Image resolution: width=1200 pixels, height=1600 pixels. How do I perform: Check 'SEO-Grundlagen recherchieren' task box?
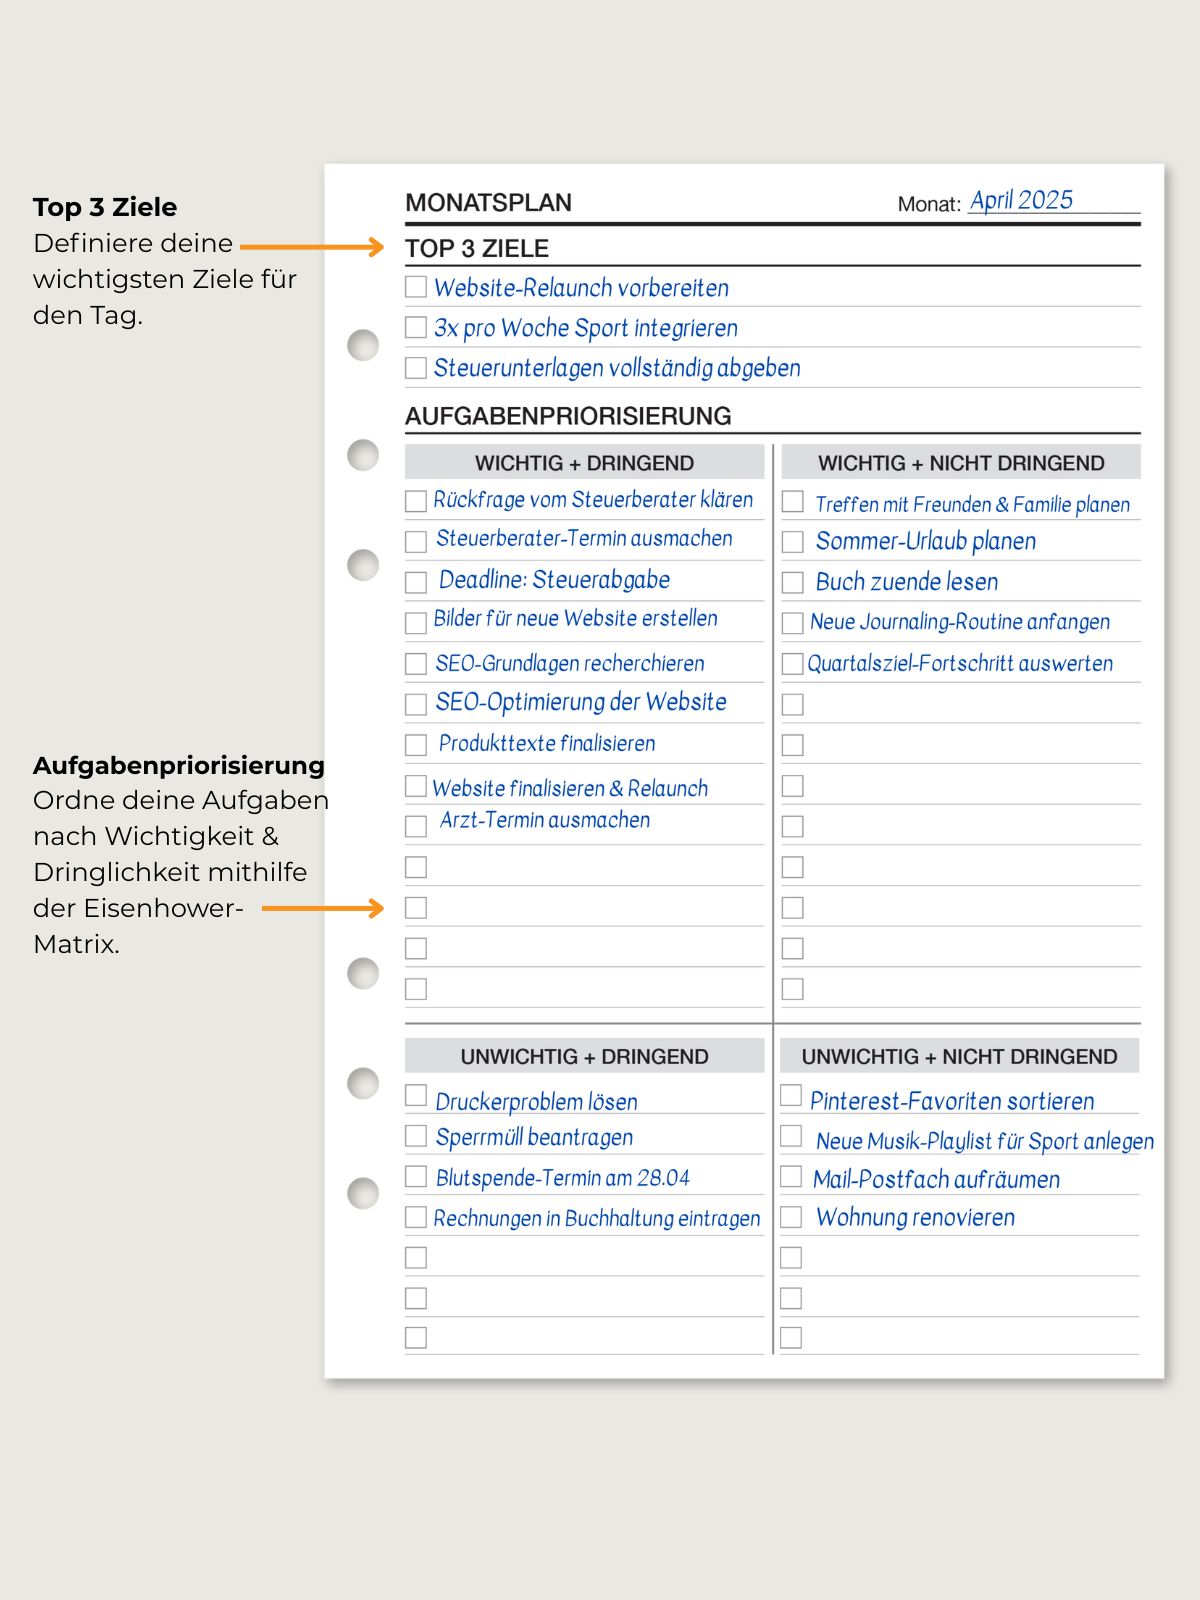[x=416, y=663]
